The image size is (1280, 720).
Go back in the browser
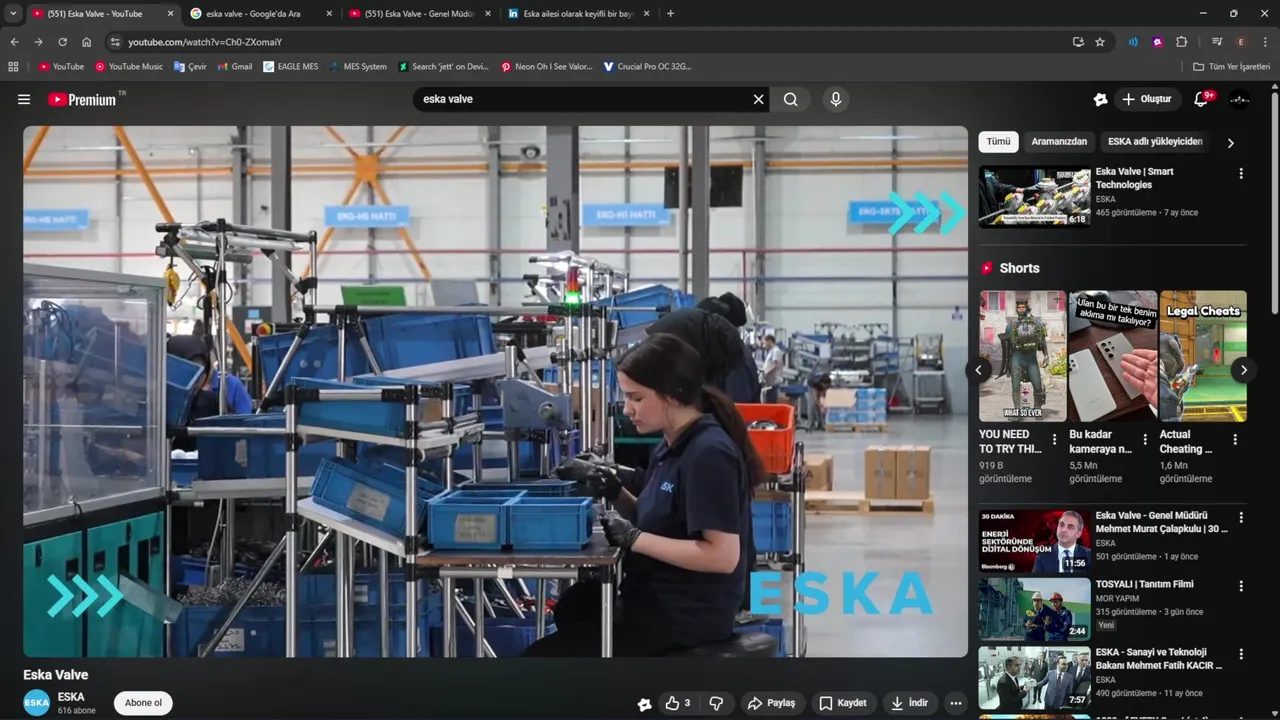(x=14, y=42)
